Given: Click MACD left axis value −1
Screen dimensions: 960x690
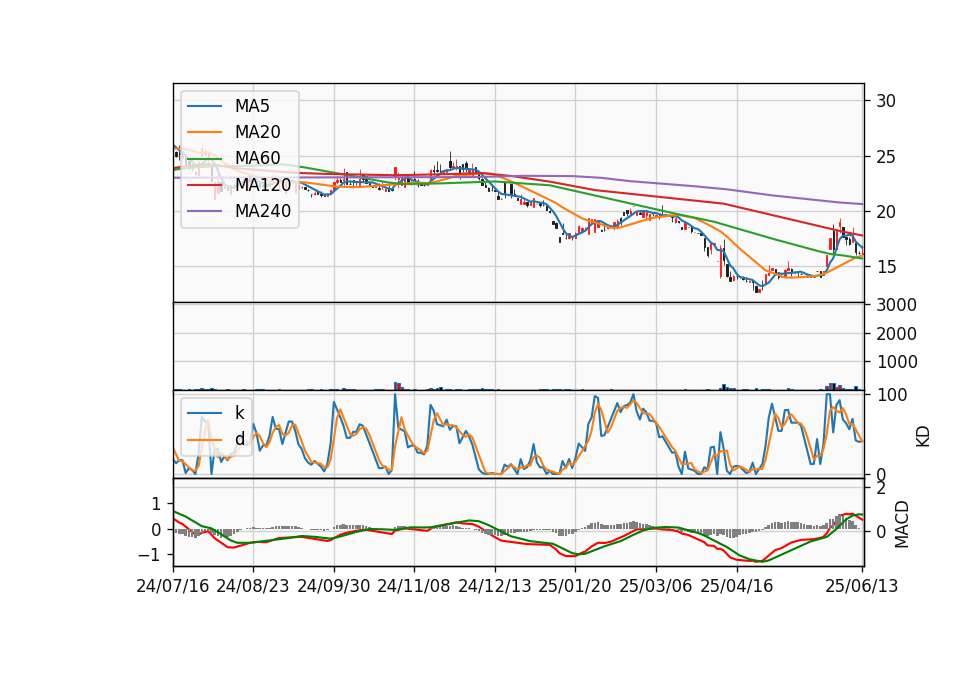Looking at the screenshot, I should 149,555.
